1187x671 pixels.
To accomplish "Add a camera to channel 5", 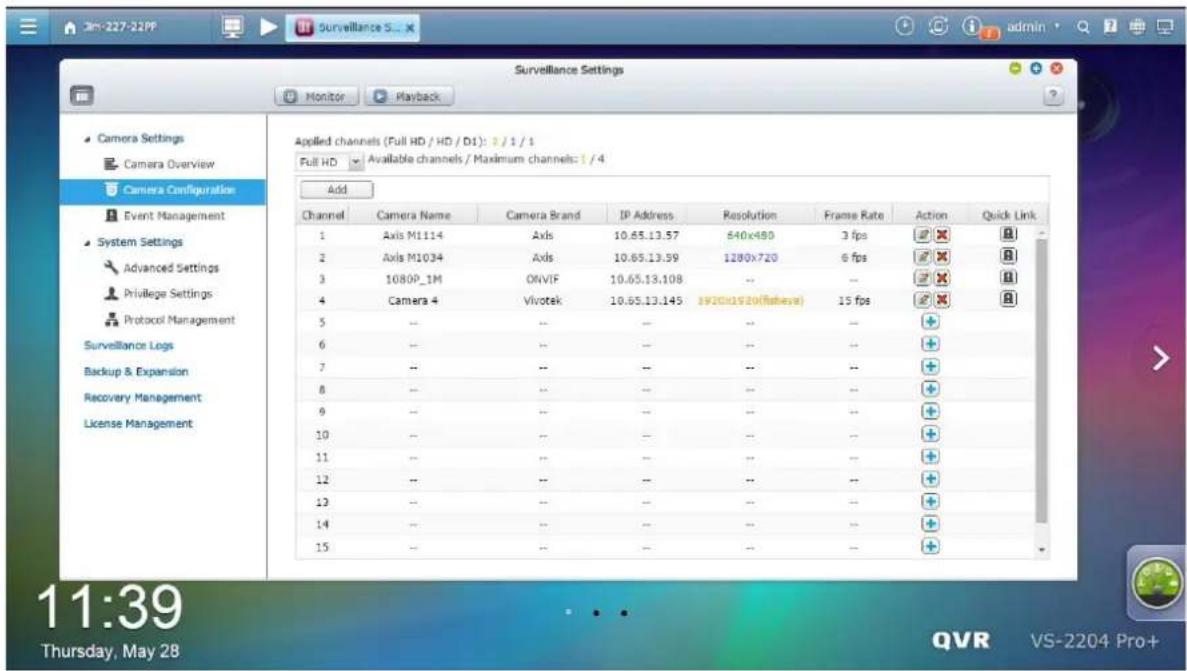I will (930, 322).
